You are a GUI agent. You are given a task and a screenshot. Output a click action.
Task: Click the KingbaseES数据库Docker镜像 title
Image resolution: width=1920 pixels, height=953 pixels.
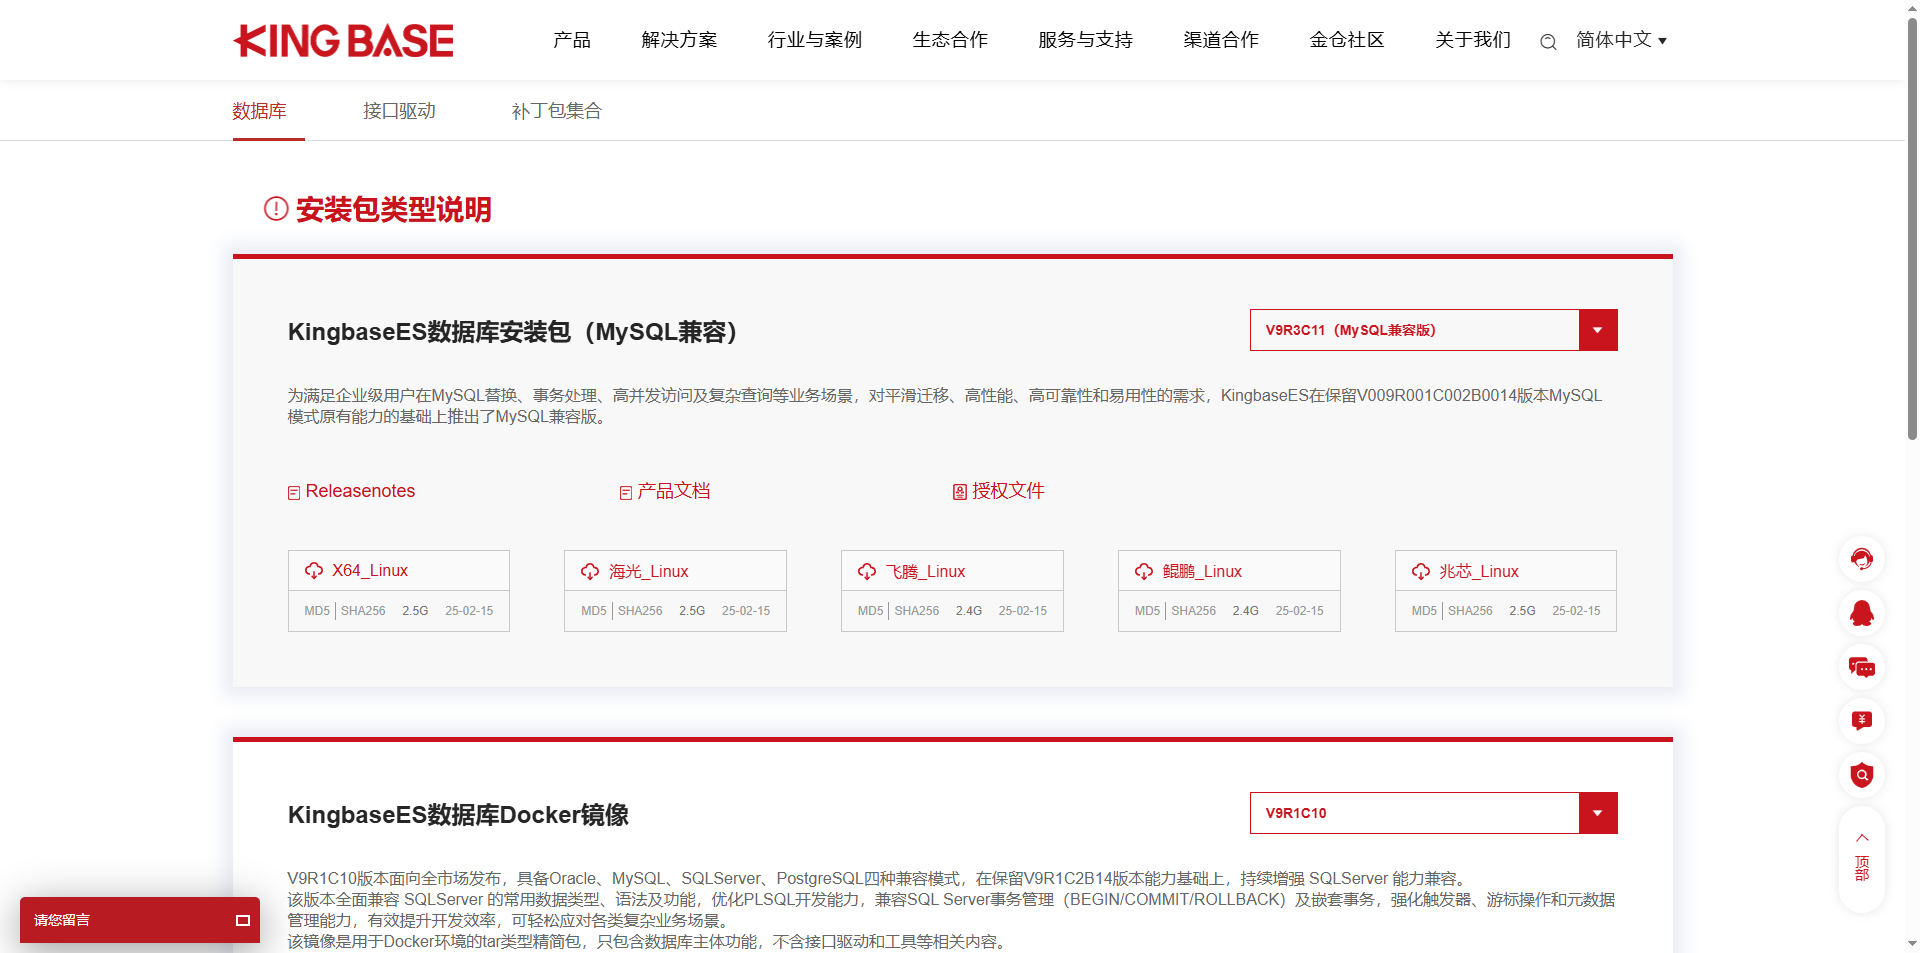pyautogui.click(x=458, y=815)
